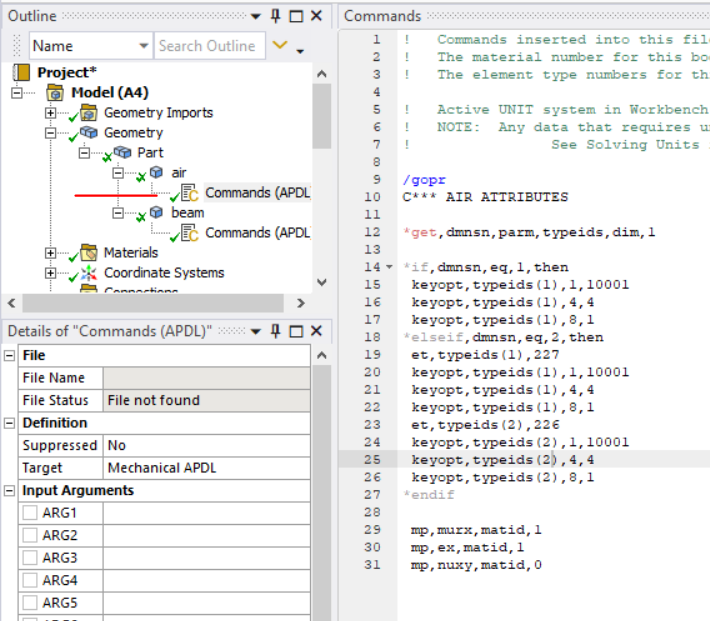Click in the Search Outline field
This screenshot has width=710, height=621.
pos(210,46)
